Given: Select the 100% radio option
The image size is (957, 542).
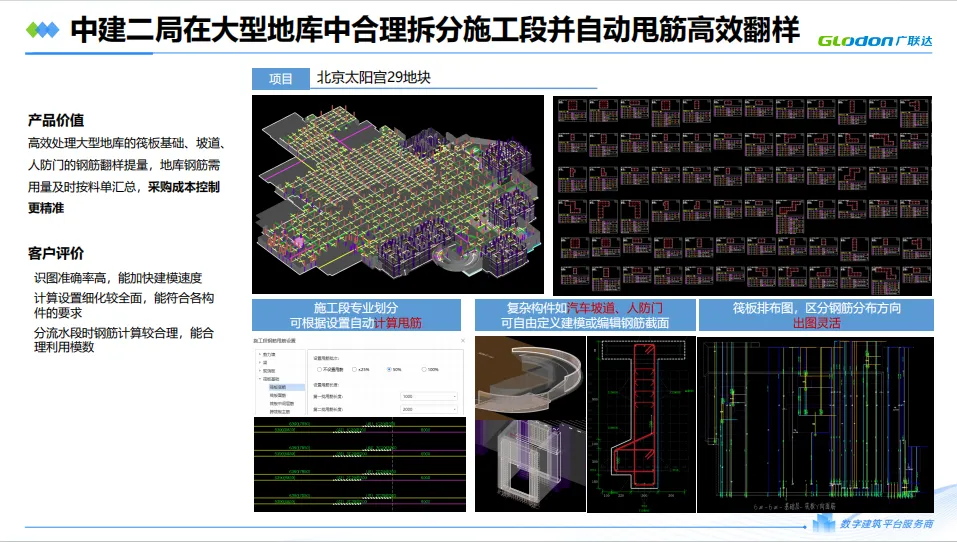Looking at the screenshot, I should pos(424,369).
